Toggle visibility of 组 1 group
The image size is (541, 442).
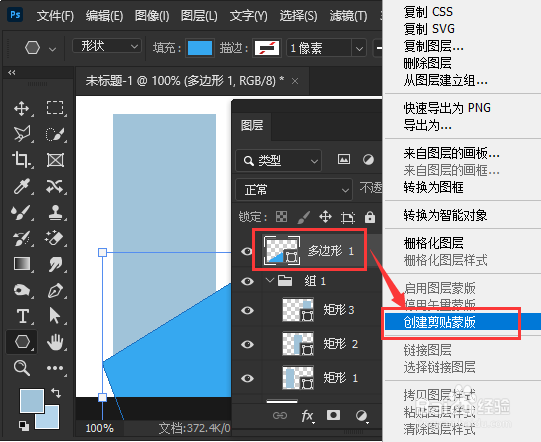[247, 281]
